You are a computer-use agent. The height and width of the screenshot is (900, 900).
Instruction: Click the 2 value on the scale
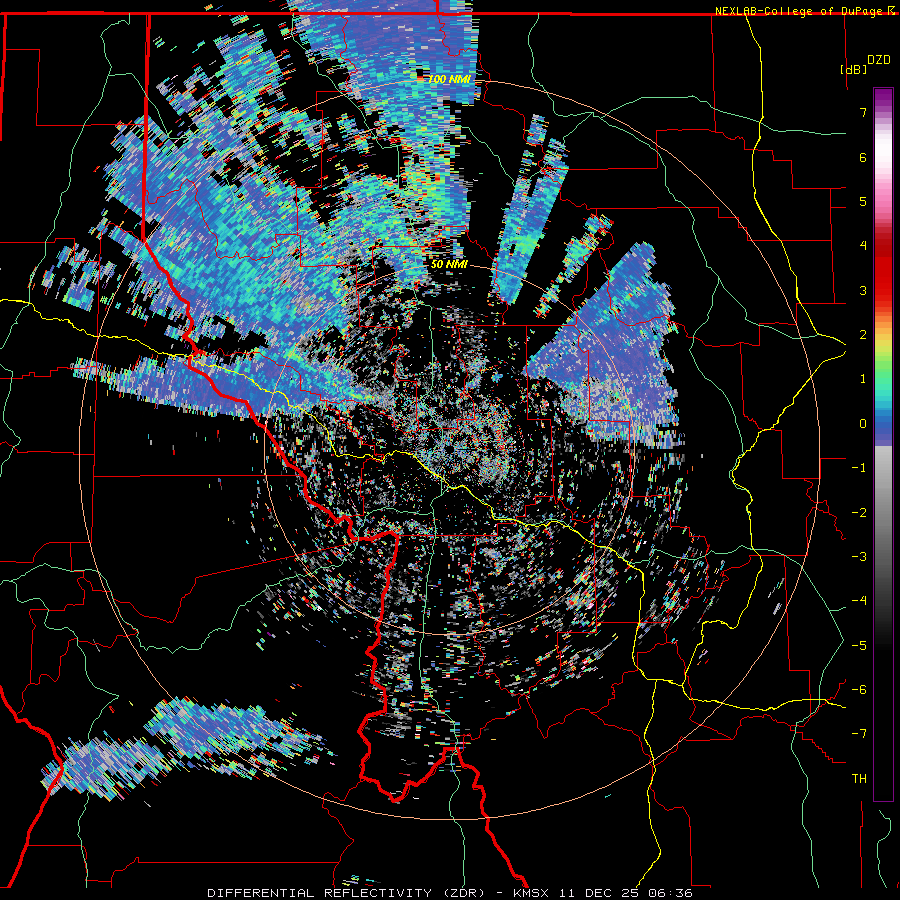[862, 334]
